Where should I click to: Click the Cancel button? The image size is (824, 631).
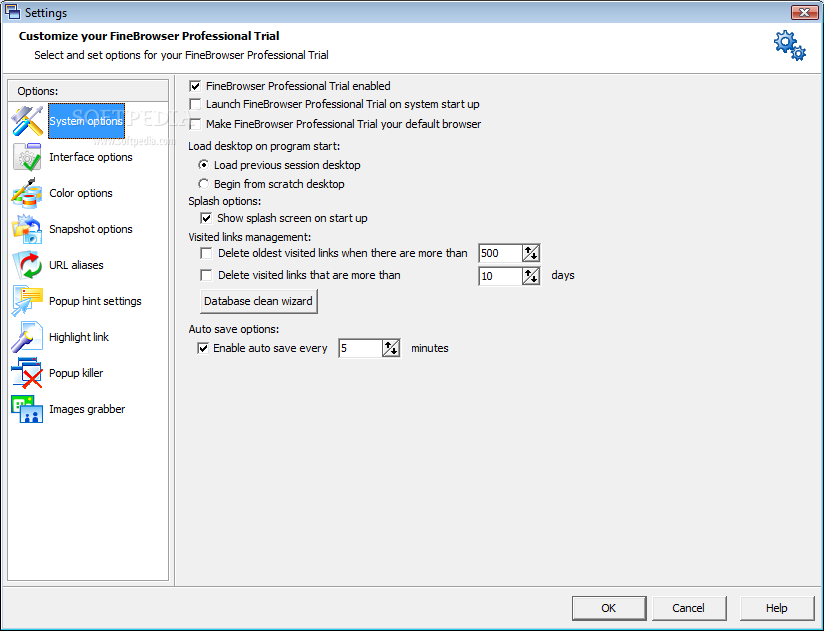[688, 608]
